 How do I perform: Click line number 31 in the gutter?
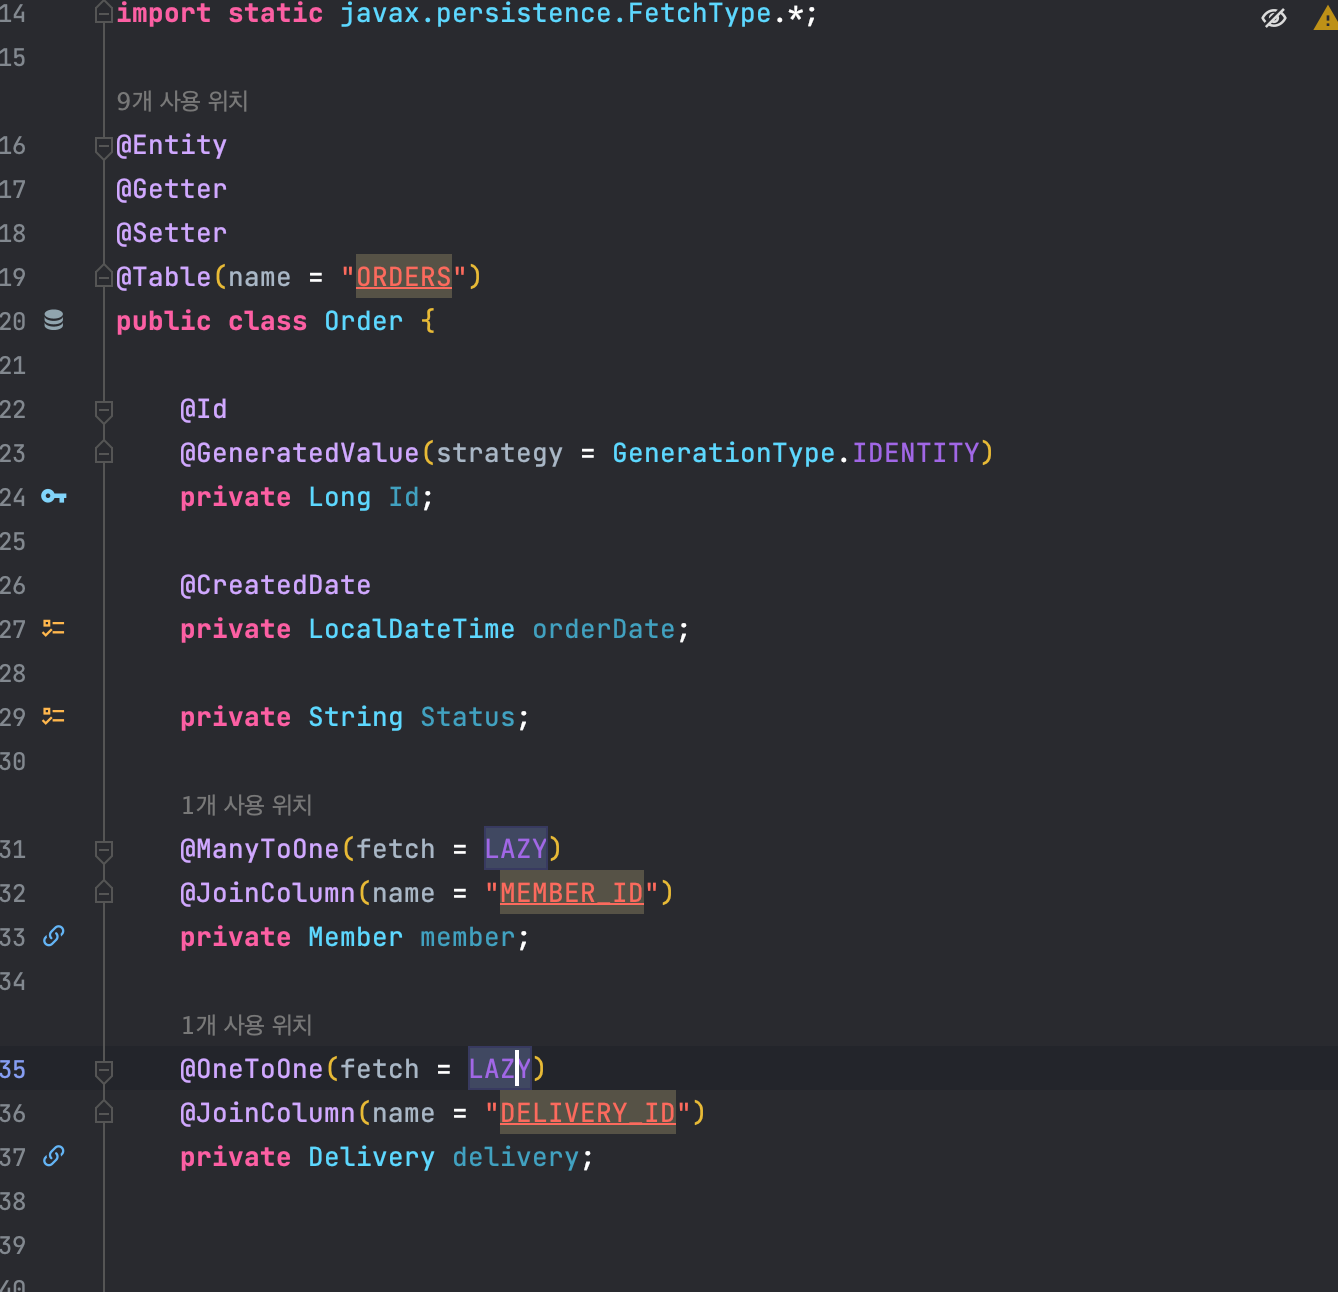[13, 848]
